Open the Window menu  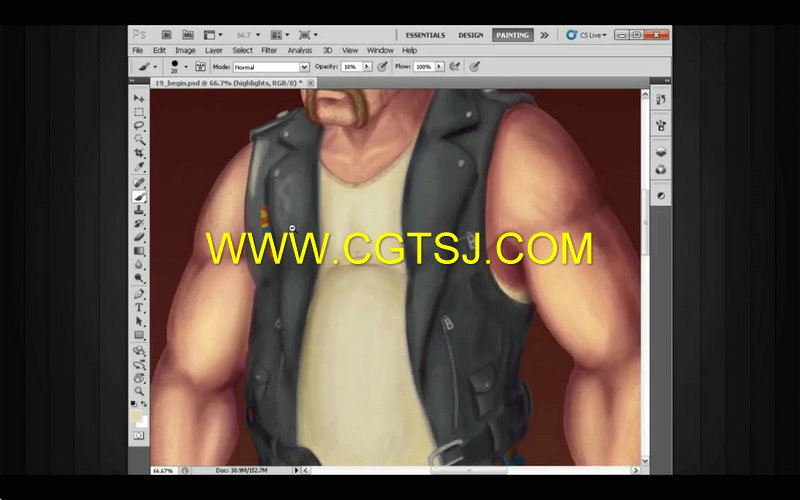380,51
